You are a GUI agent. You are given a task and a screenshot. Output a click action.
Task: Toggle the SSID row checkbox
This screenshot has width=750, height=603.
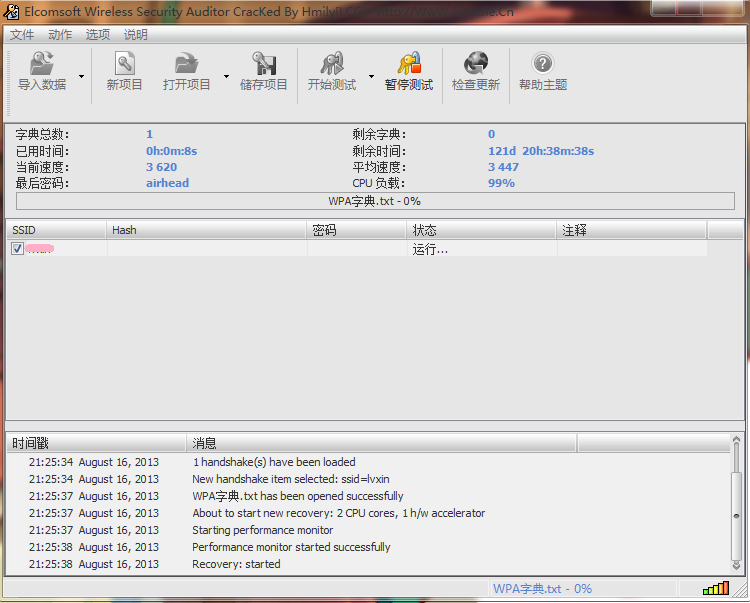coord(18,249)
